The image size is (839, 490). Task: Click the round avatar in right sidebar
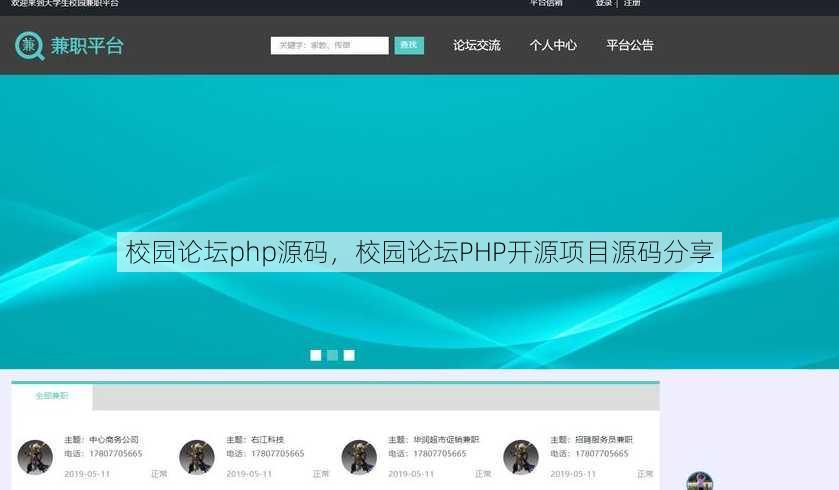pos(699,481)
